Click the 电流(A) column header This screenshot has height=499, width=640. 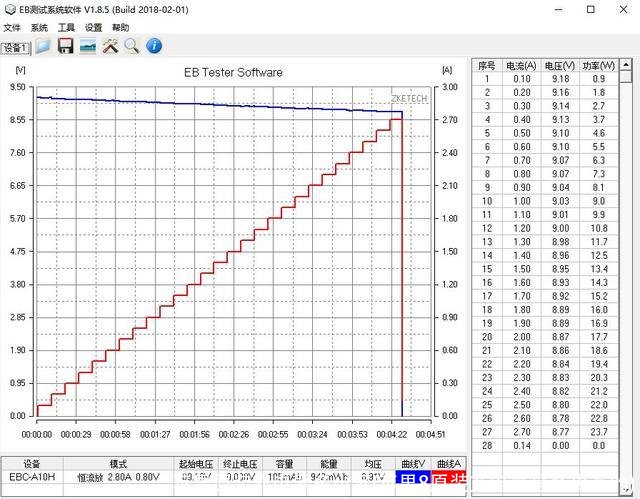(x=521, y=64)
